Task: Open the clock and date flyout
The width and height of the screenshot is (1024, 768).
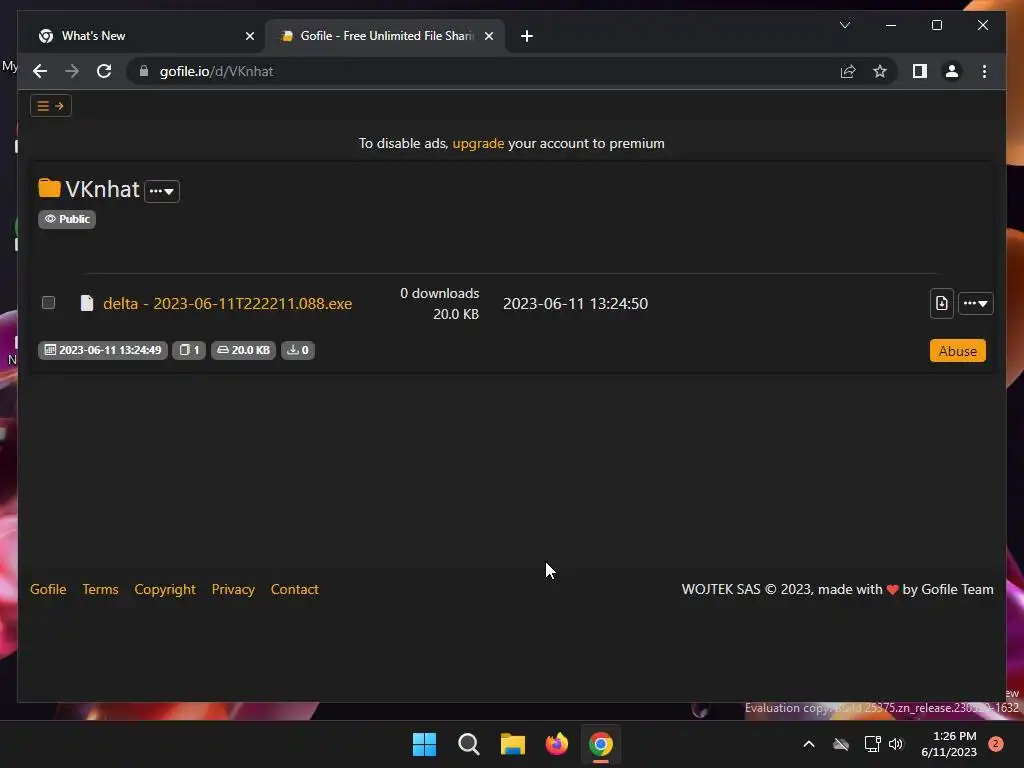Action: 949,744
